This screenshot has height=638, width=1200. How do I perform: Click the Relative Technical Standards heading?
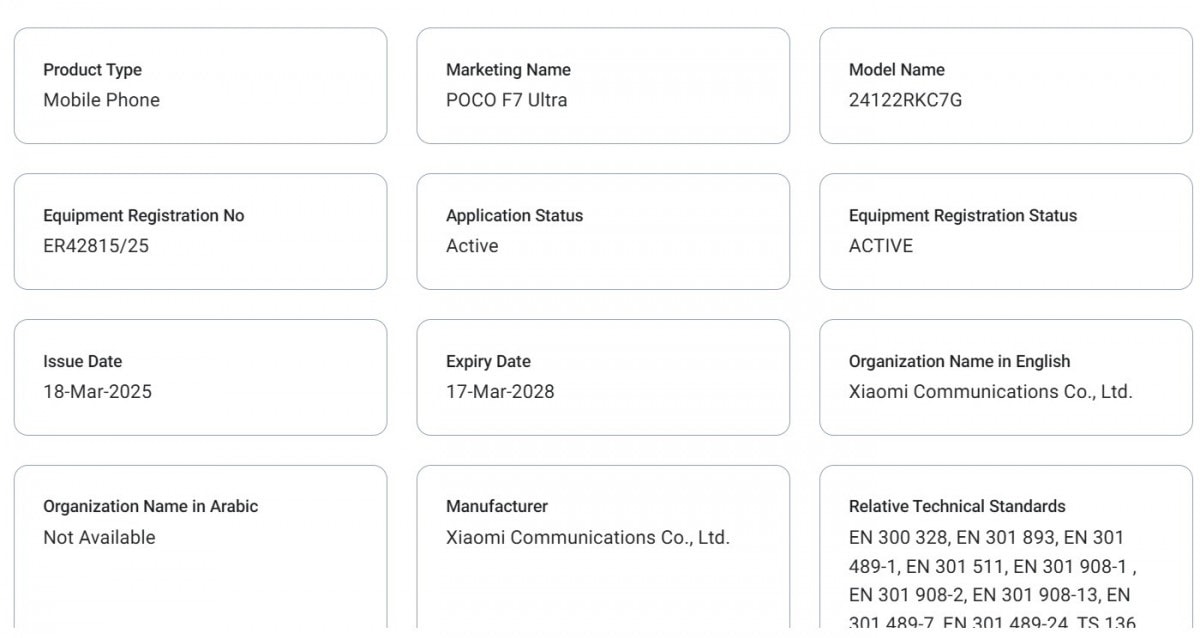(x=957, y=507)
